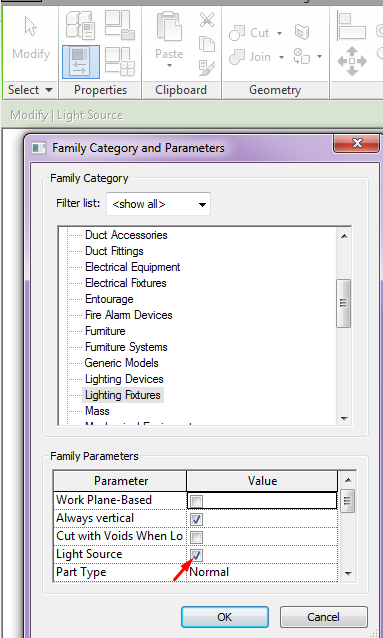Click the highlighted Properties palette icon

[x=81, y=62]
